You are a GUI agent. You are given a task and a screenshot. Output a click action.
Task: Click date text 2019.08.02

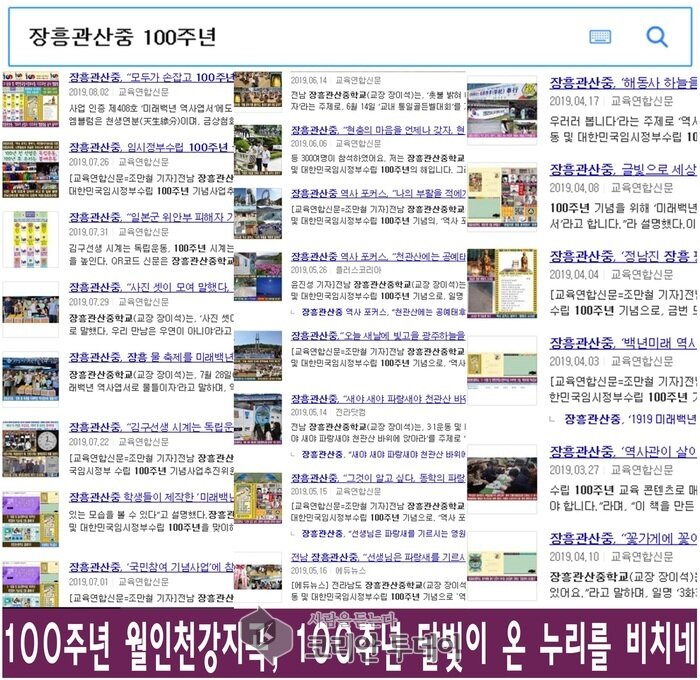point(89,92)
